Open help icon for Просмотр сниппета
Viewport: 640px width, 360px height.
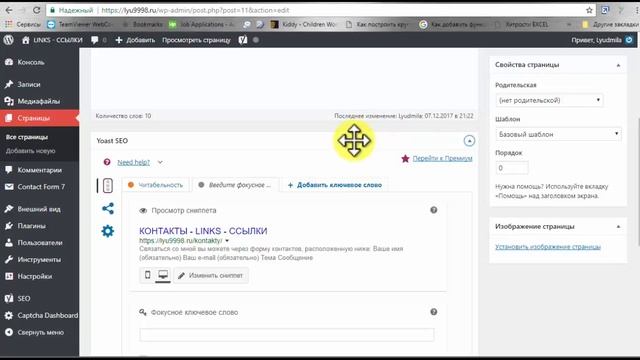pyautogui.click(x=433, y=210)
